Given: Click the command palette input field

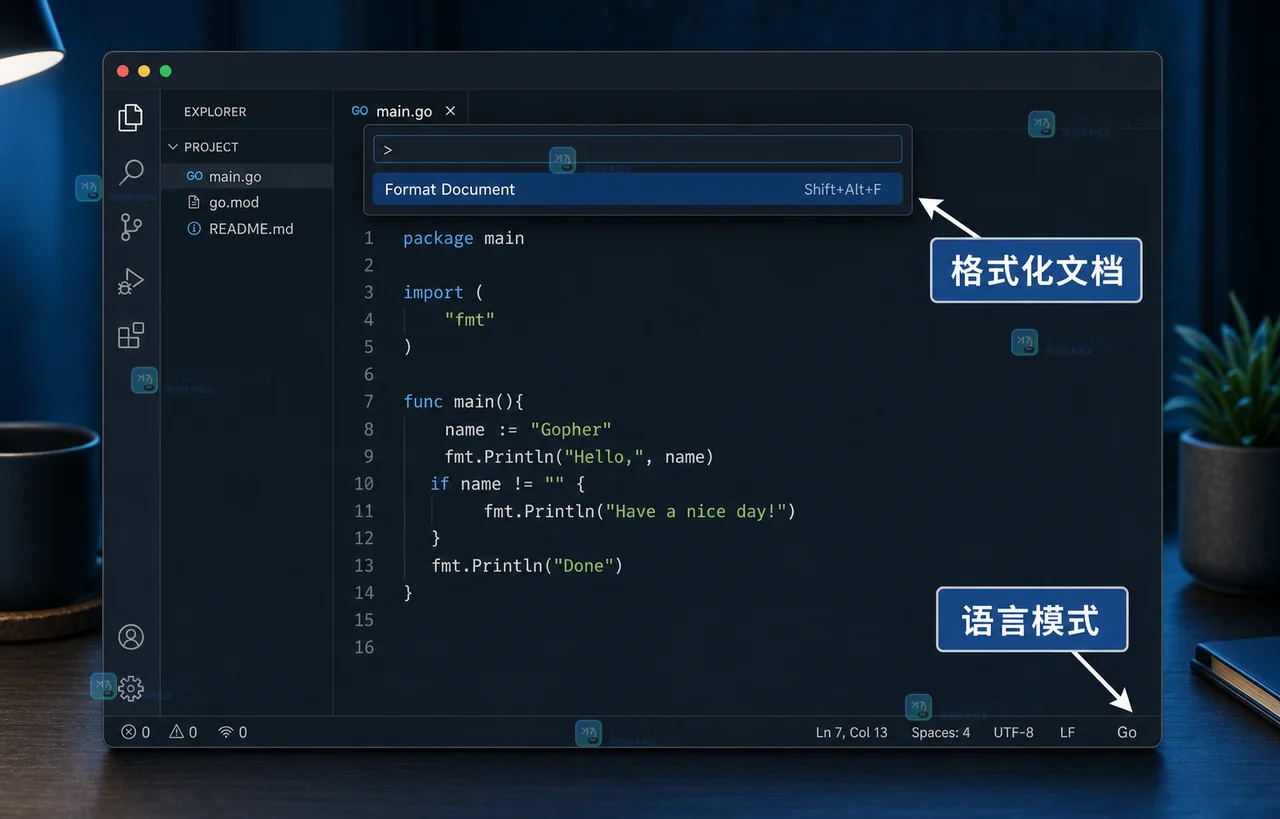Looking at the screenshot, I should coord(638,149).
